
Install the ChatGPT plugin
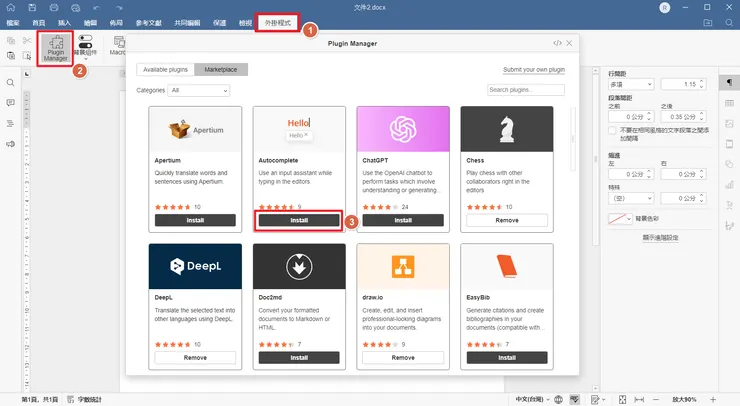[x=403, y=220]
